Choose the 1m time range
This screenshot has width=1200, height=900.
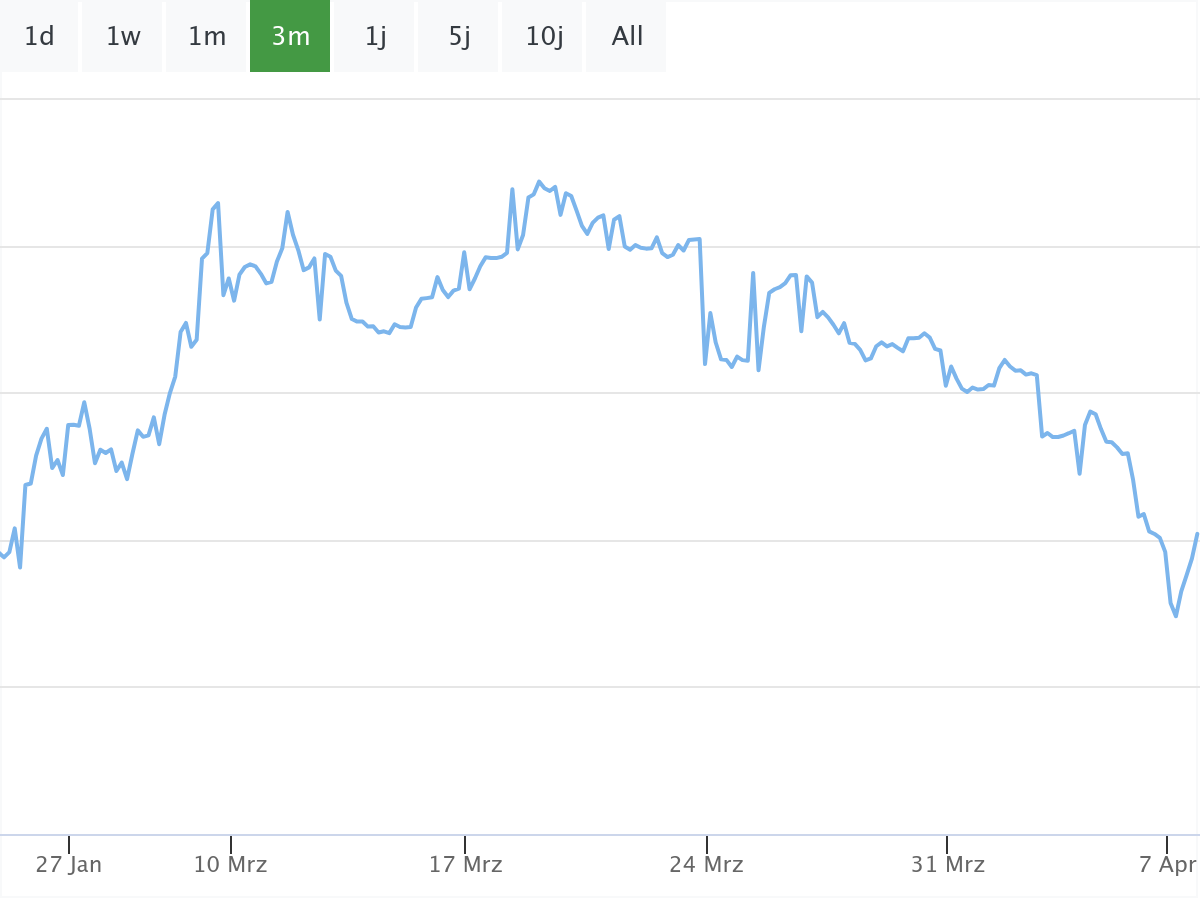coord(207,37)
